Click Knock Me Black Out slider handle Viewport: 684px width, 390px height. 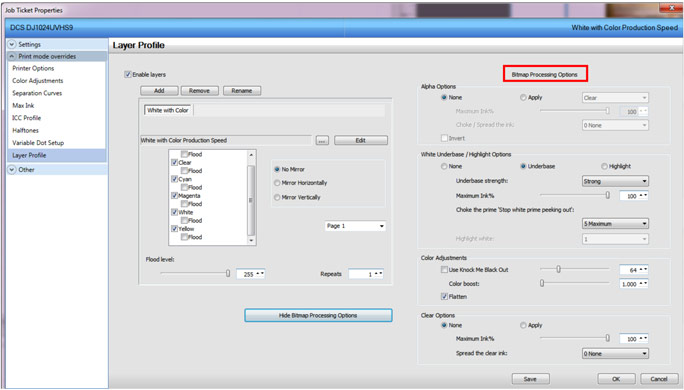pyautogui.click(x=558, y=269)
